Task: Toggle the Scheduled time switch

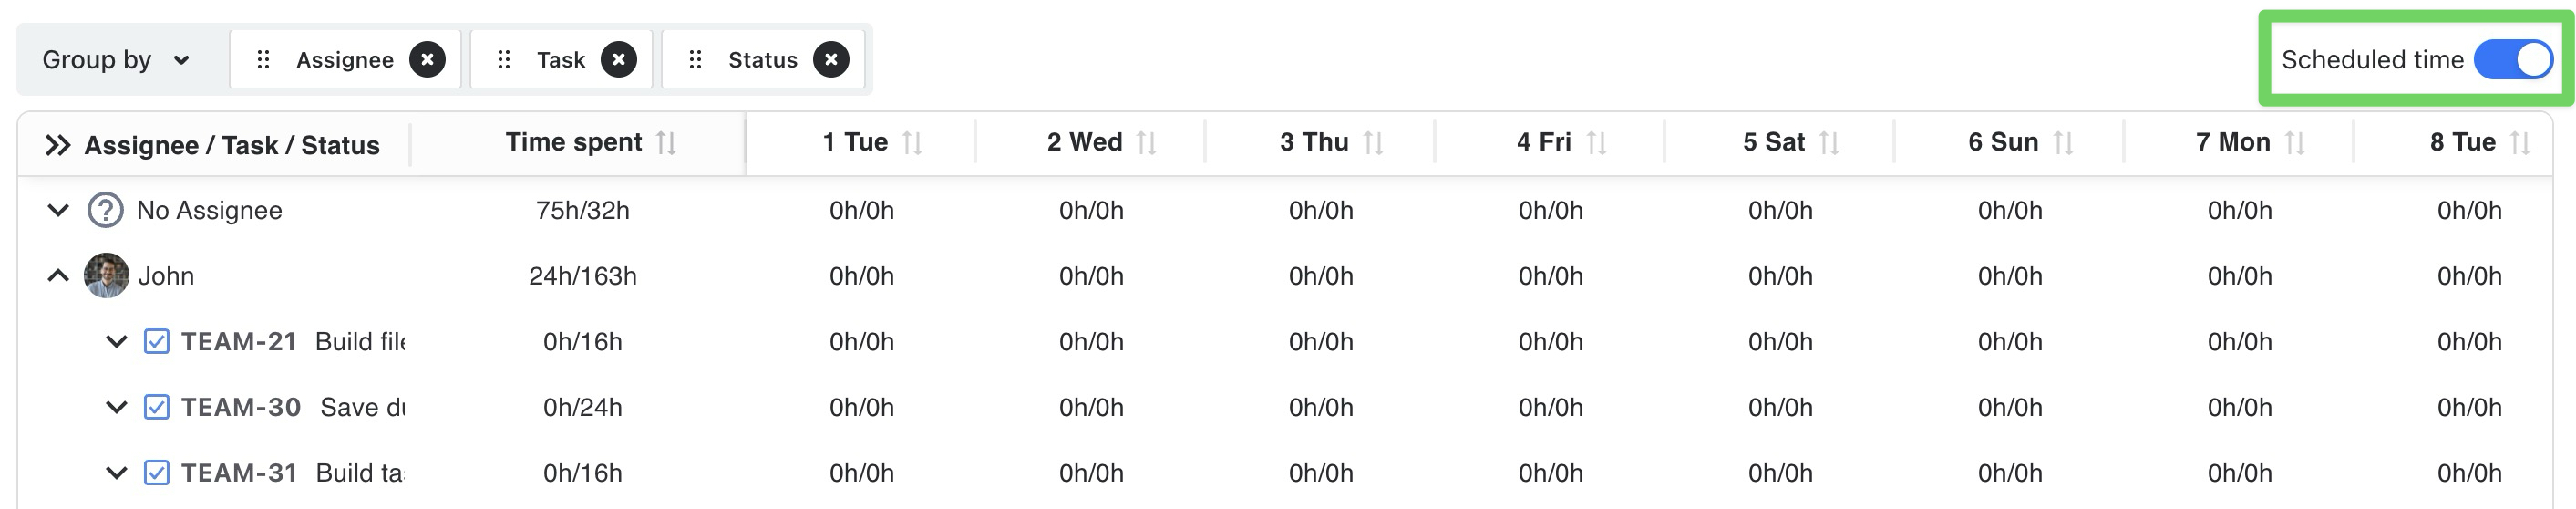Action: coord(2512,60)
